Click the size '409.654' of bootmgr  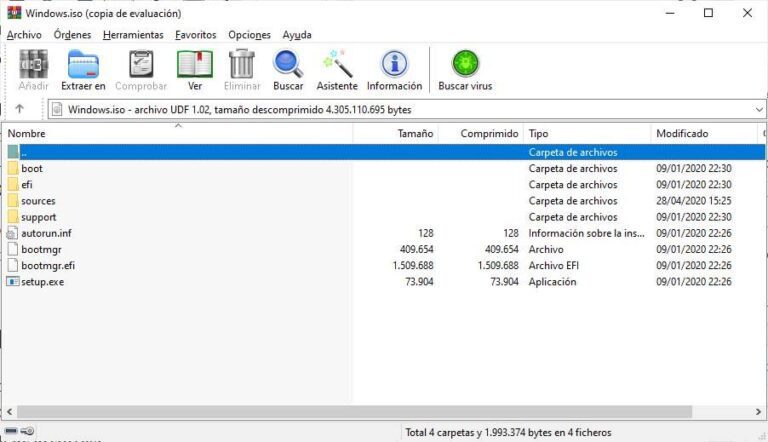417,249
